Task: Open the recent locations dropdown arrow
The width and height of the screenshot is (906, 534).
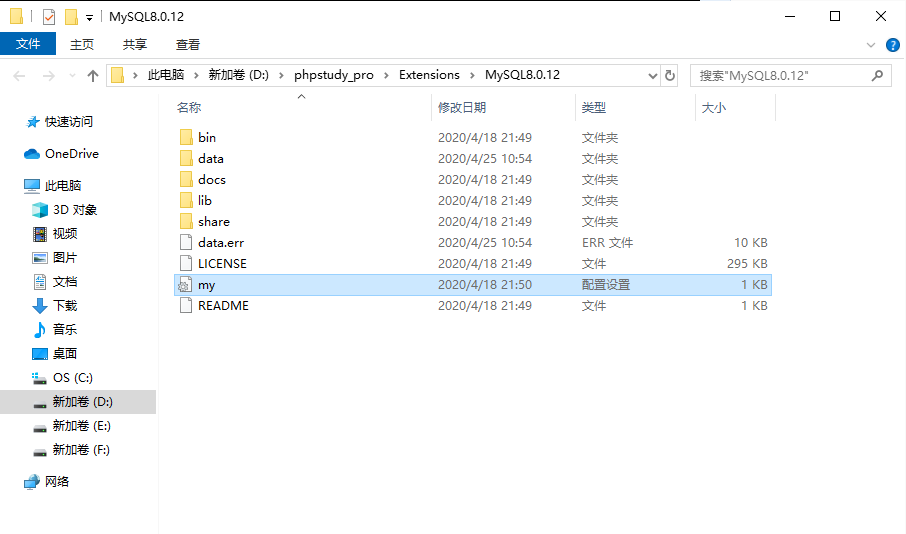Action: point(72,76)
